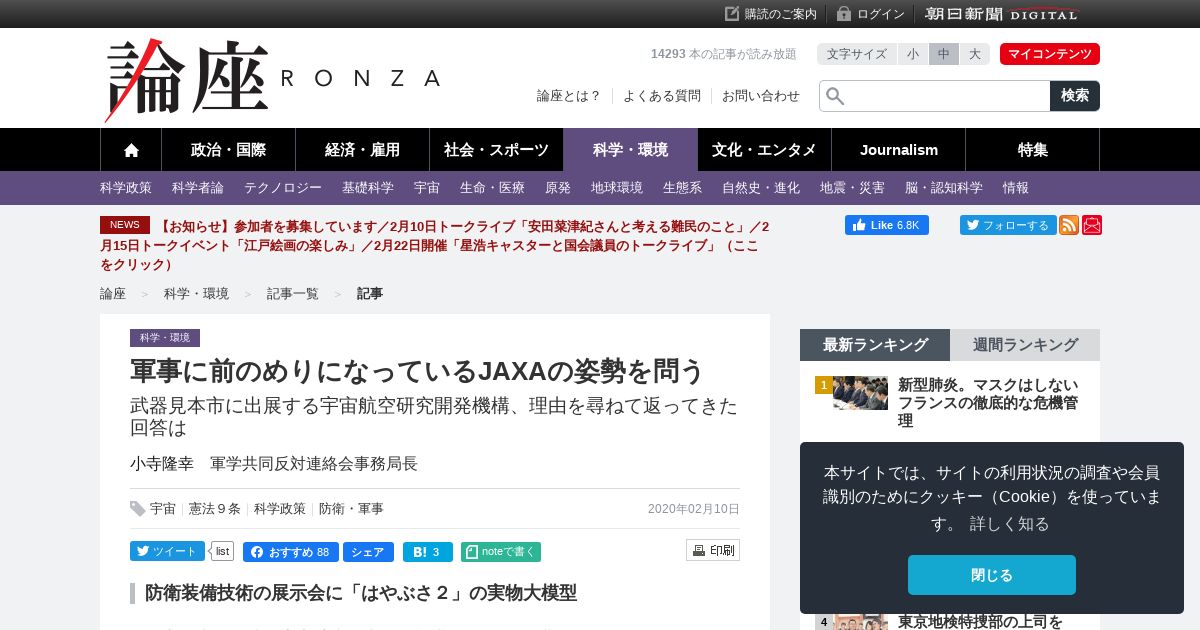Recommend article on Facebook (おすすめ 88)
The width and height of the screenshot is (1200, 630).
(290, 552)
